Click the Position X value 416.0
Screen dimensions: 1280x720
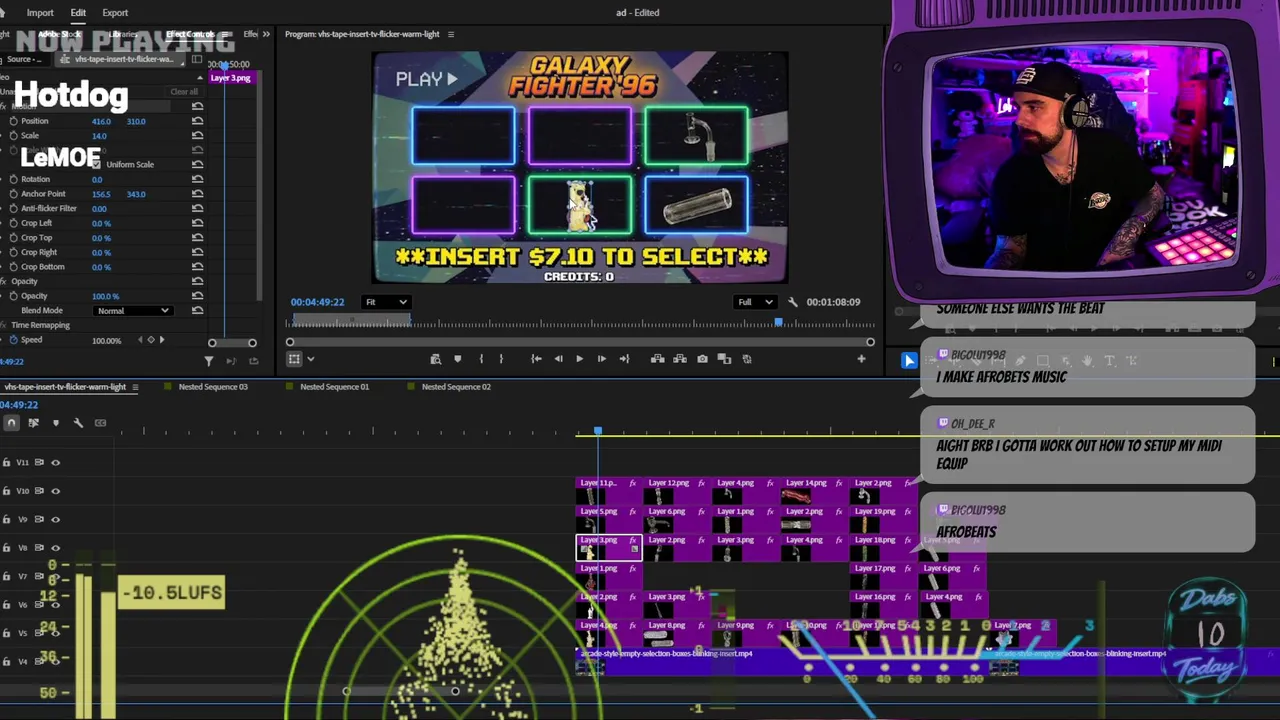point(101,121)
